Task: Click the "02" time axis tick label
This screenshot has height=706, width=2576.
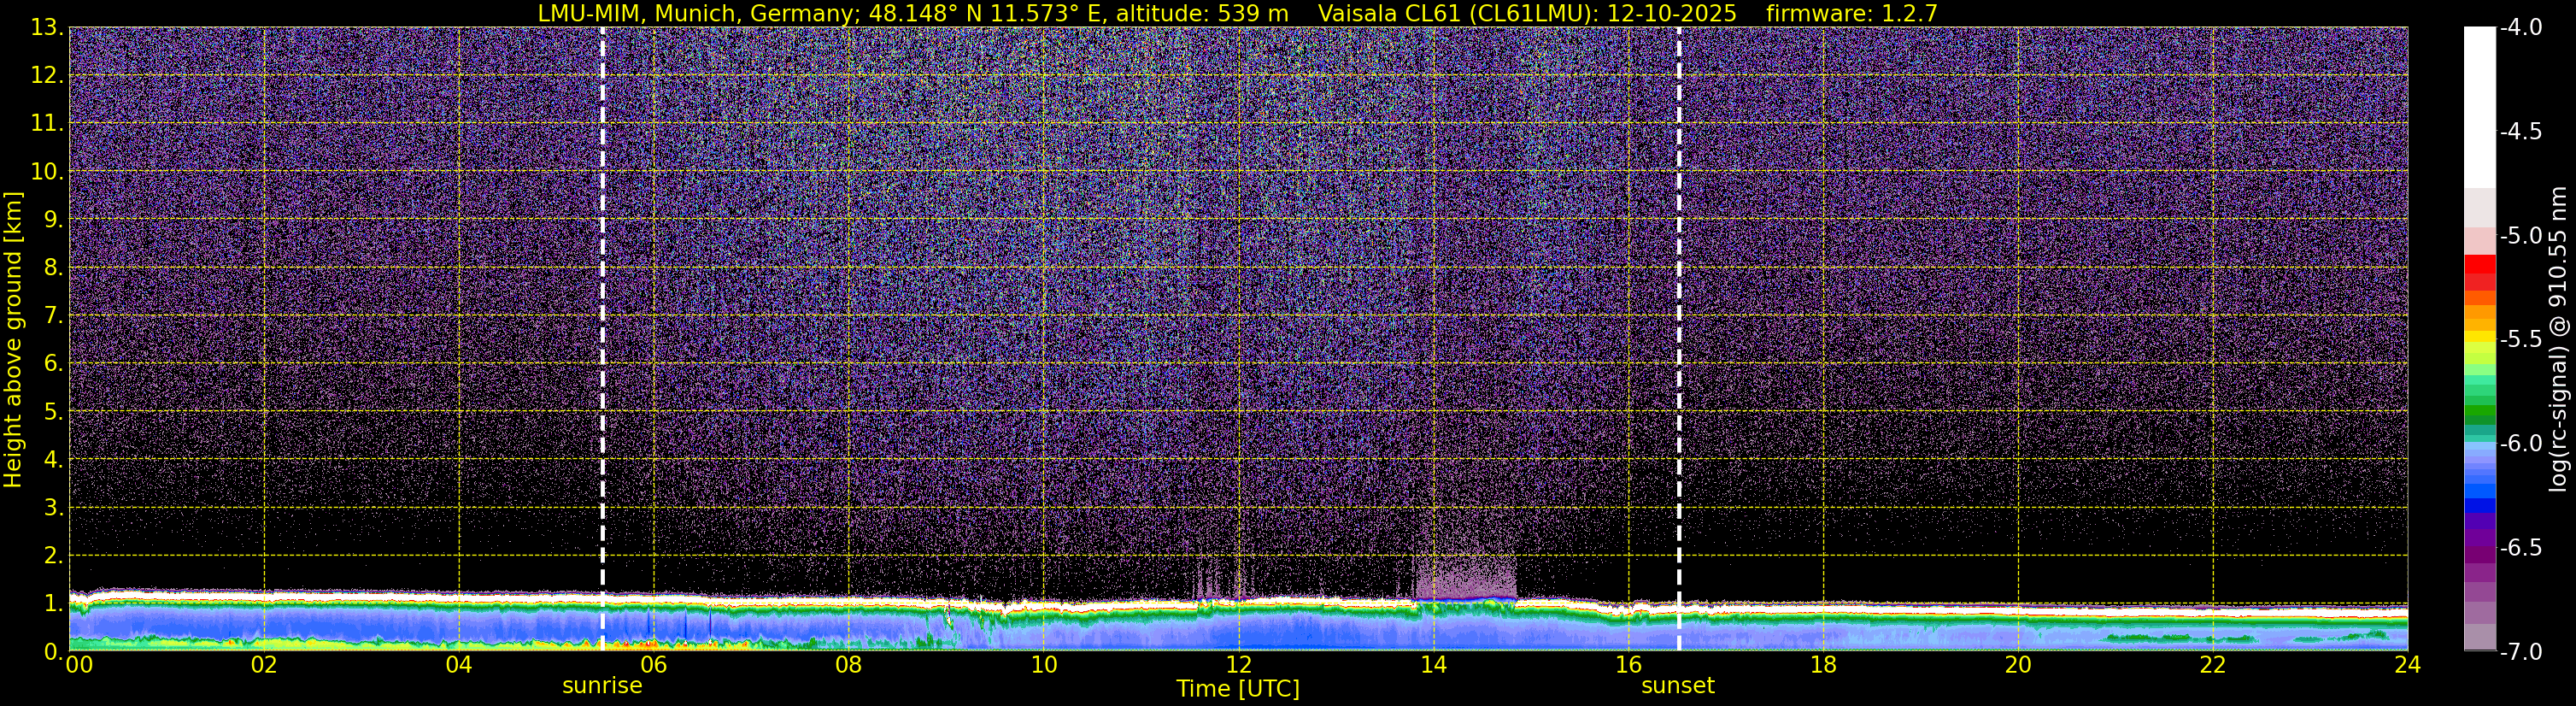Action: click(264, 665)
